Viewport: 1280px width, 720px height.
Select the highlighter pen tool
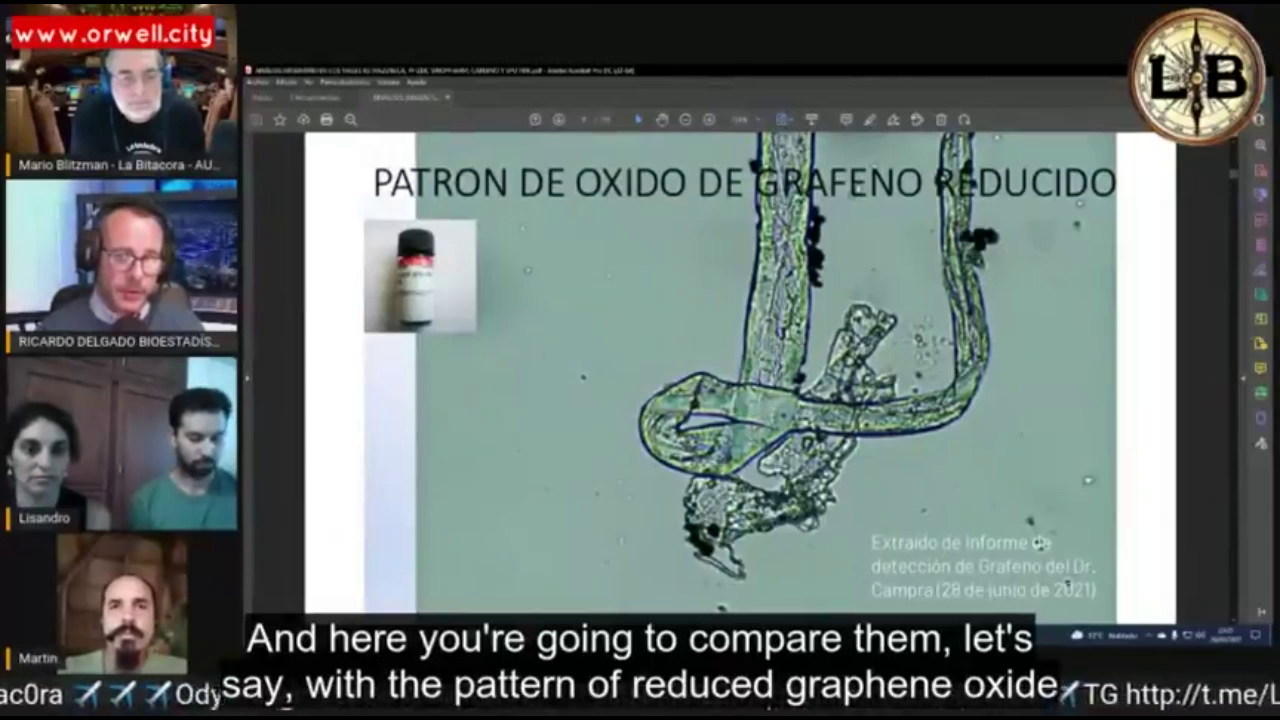870,120
